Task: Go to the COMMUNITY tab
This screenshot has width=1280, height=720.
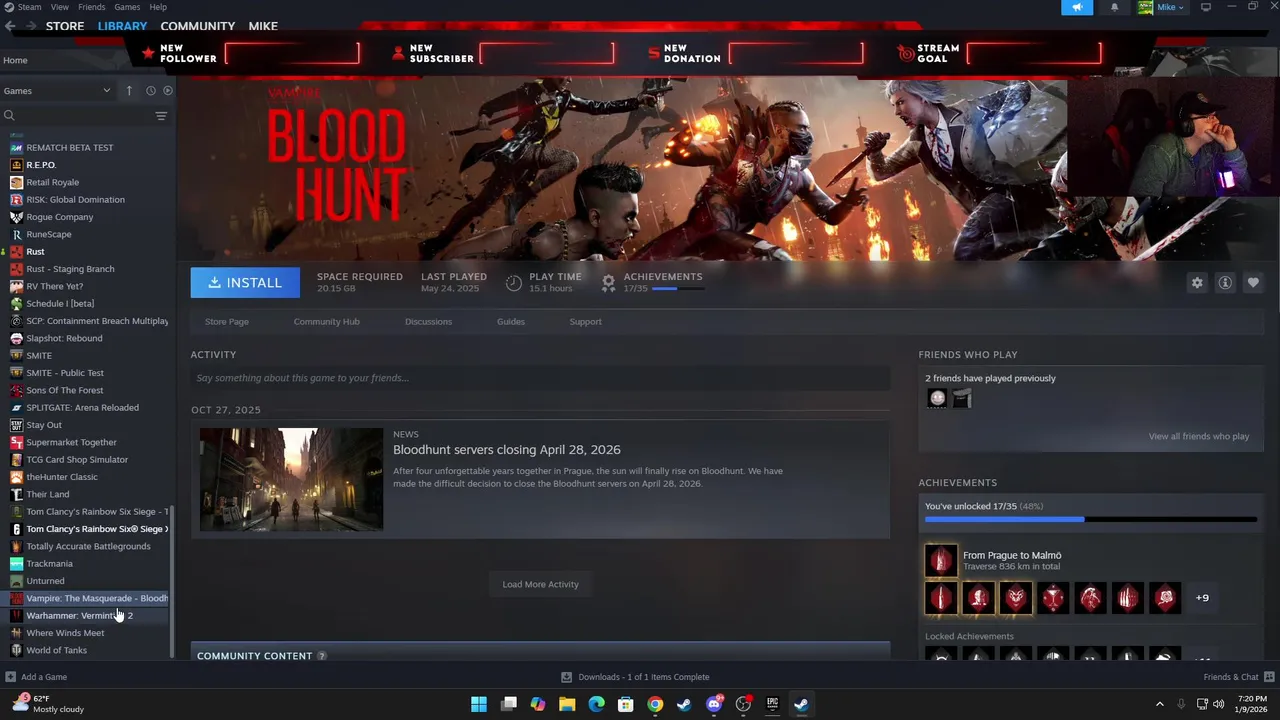Action: coord(198,26)
